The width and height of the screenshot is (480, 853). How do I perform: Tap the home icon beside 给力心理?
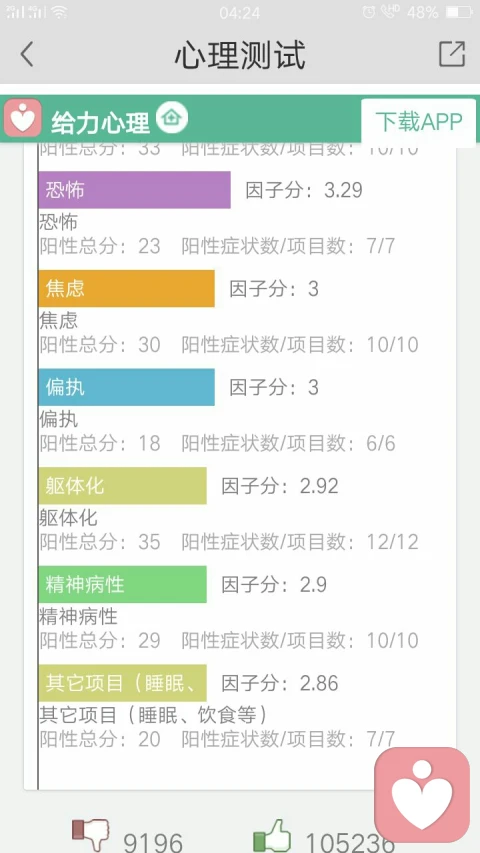(172, 117)
